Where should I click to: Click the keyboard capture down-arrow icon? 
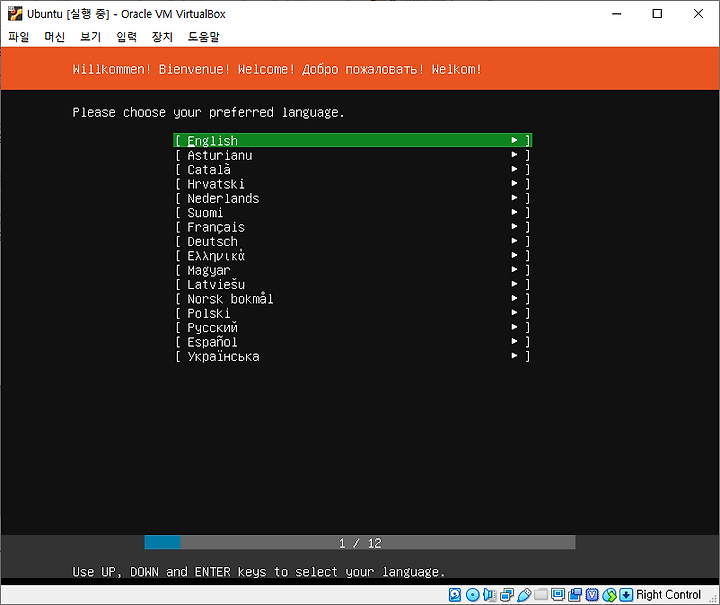[626, 595]
